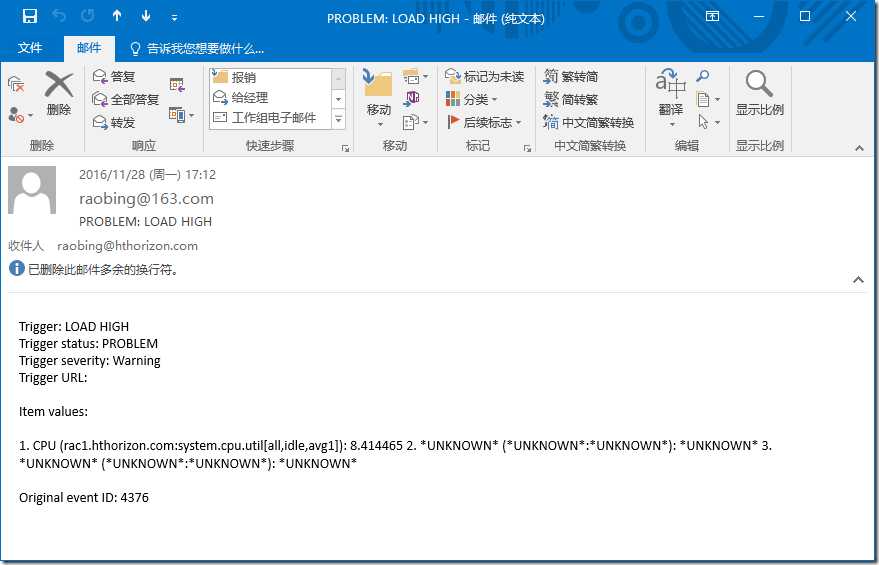Send message to OneNote
The height and width of the screenshot is (565, 879).
pyautogui.click(x=411, y=99)
